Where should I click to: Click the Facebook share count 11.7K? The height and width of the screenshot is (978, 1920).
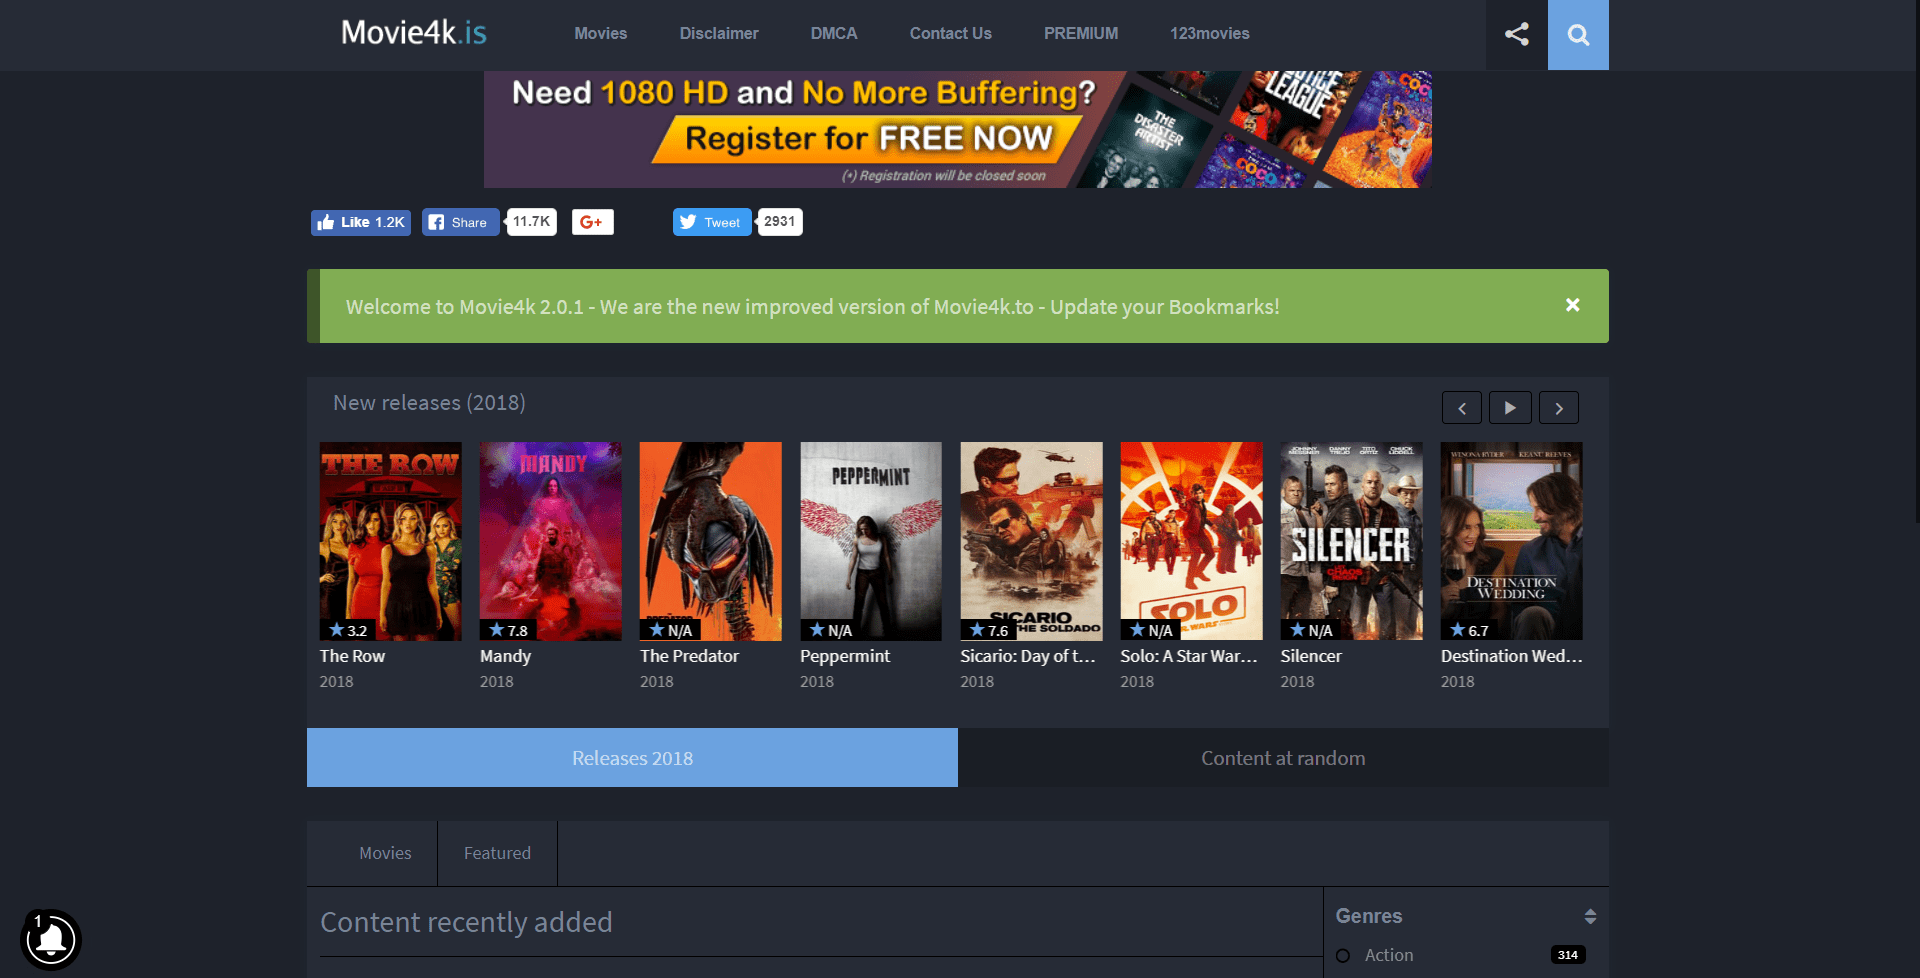tap(531, 222)
